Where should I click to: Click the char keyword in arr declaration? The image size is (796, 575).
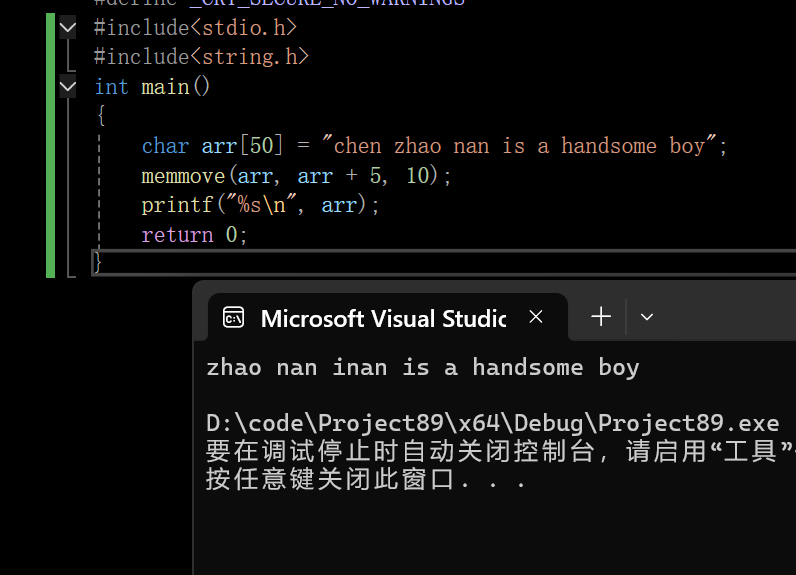point(165,146)
